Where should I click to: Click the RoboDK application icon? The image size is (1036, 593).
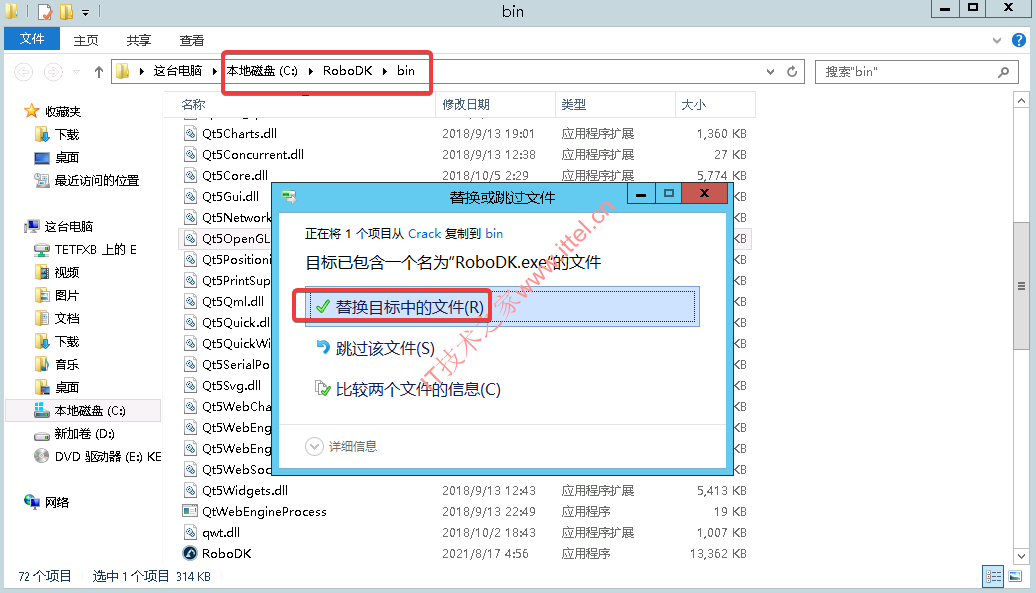(x=190, y=553)
